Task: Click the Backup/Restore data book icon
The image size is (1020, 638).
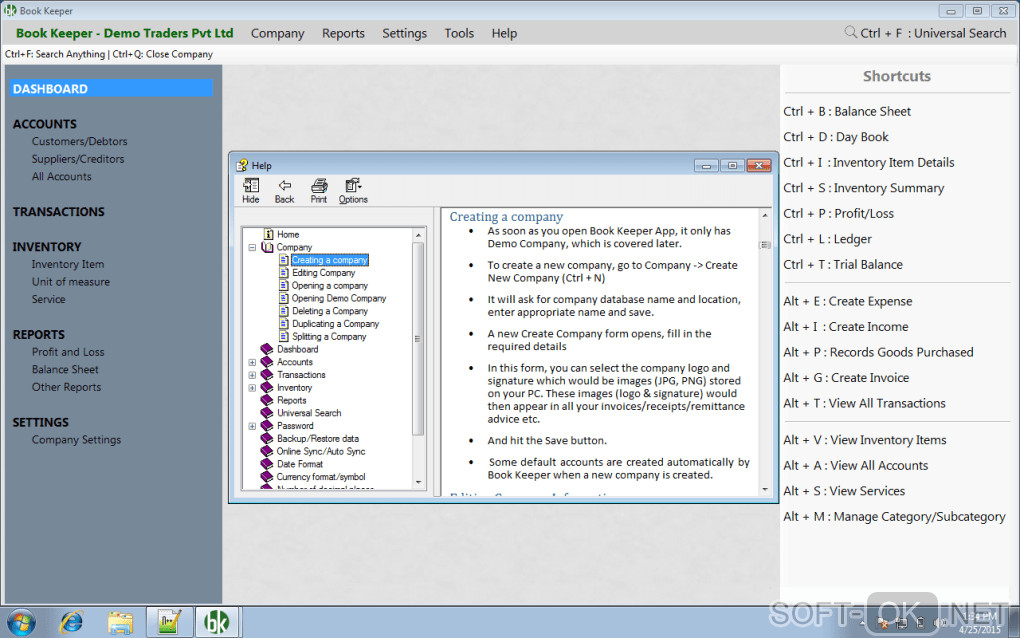Action: 267,438
